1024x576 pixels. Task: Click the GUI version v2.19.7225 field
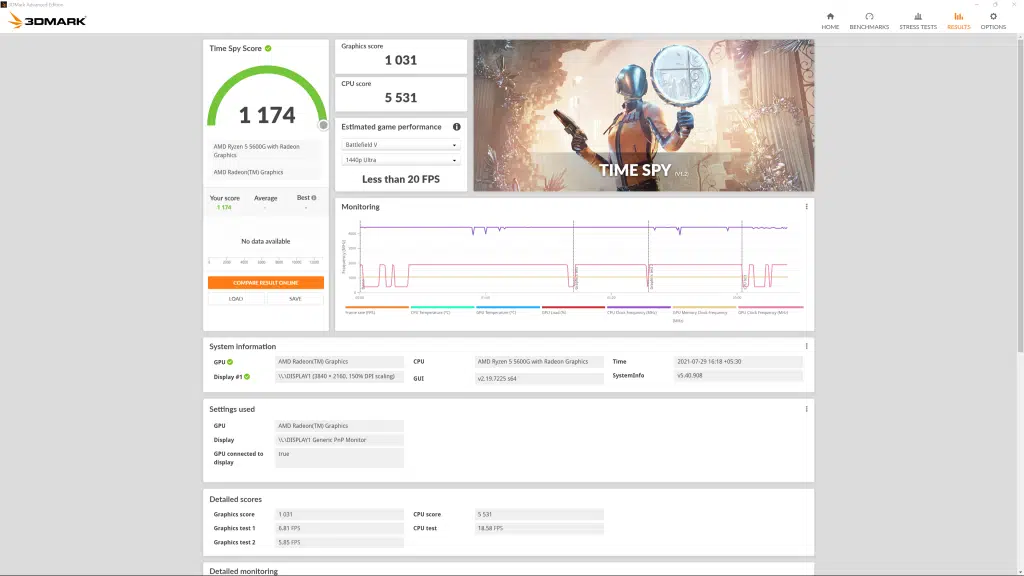539,379
